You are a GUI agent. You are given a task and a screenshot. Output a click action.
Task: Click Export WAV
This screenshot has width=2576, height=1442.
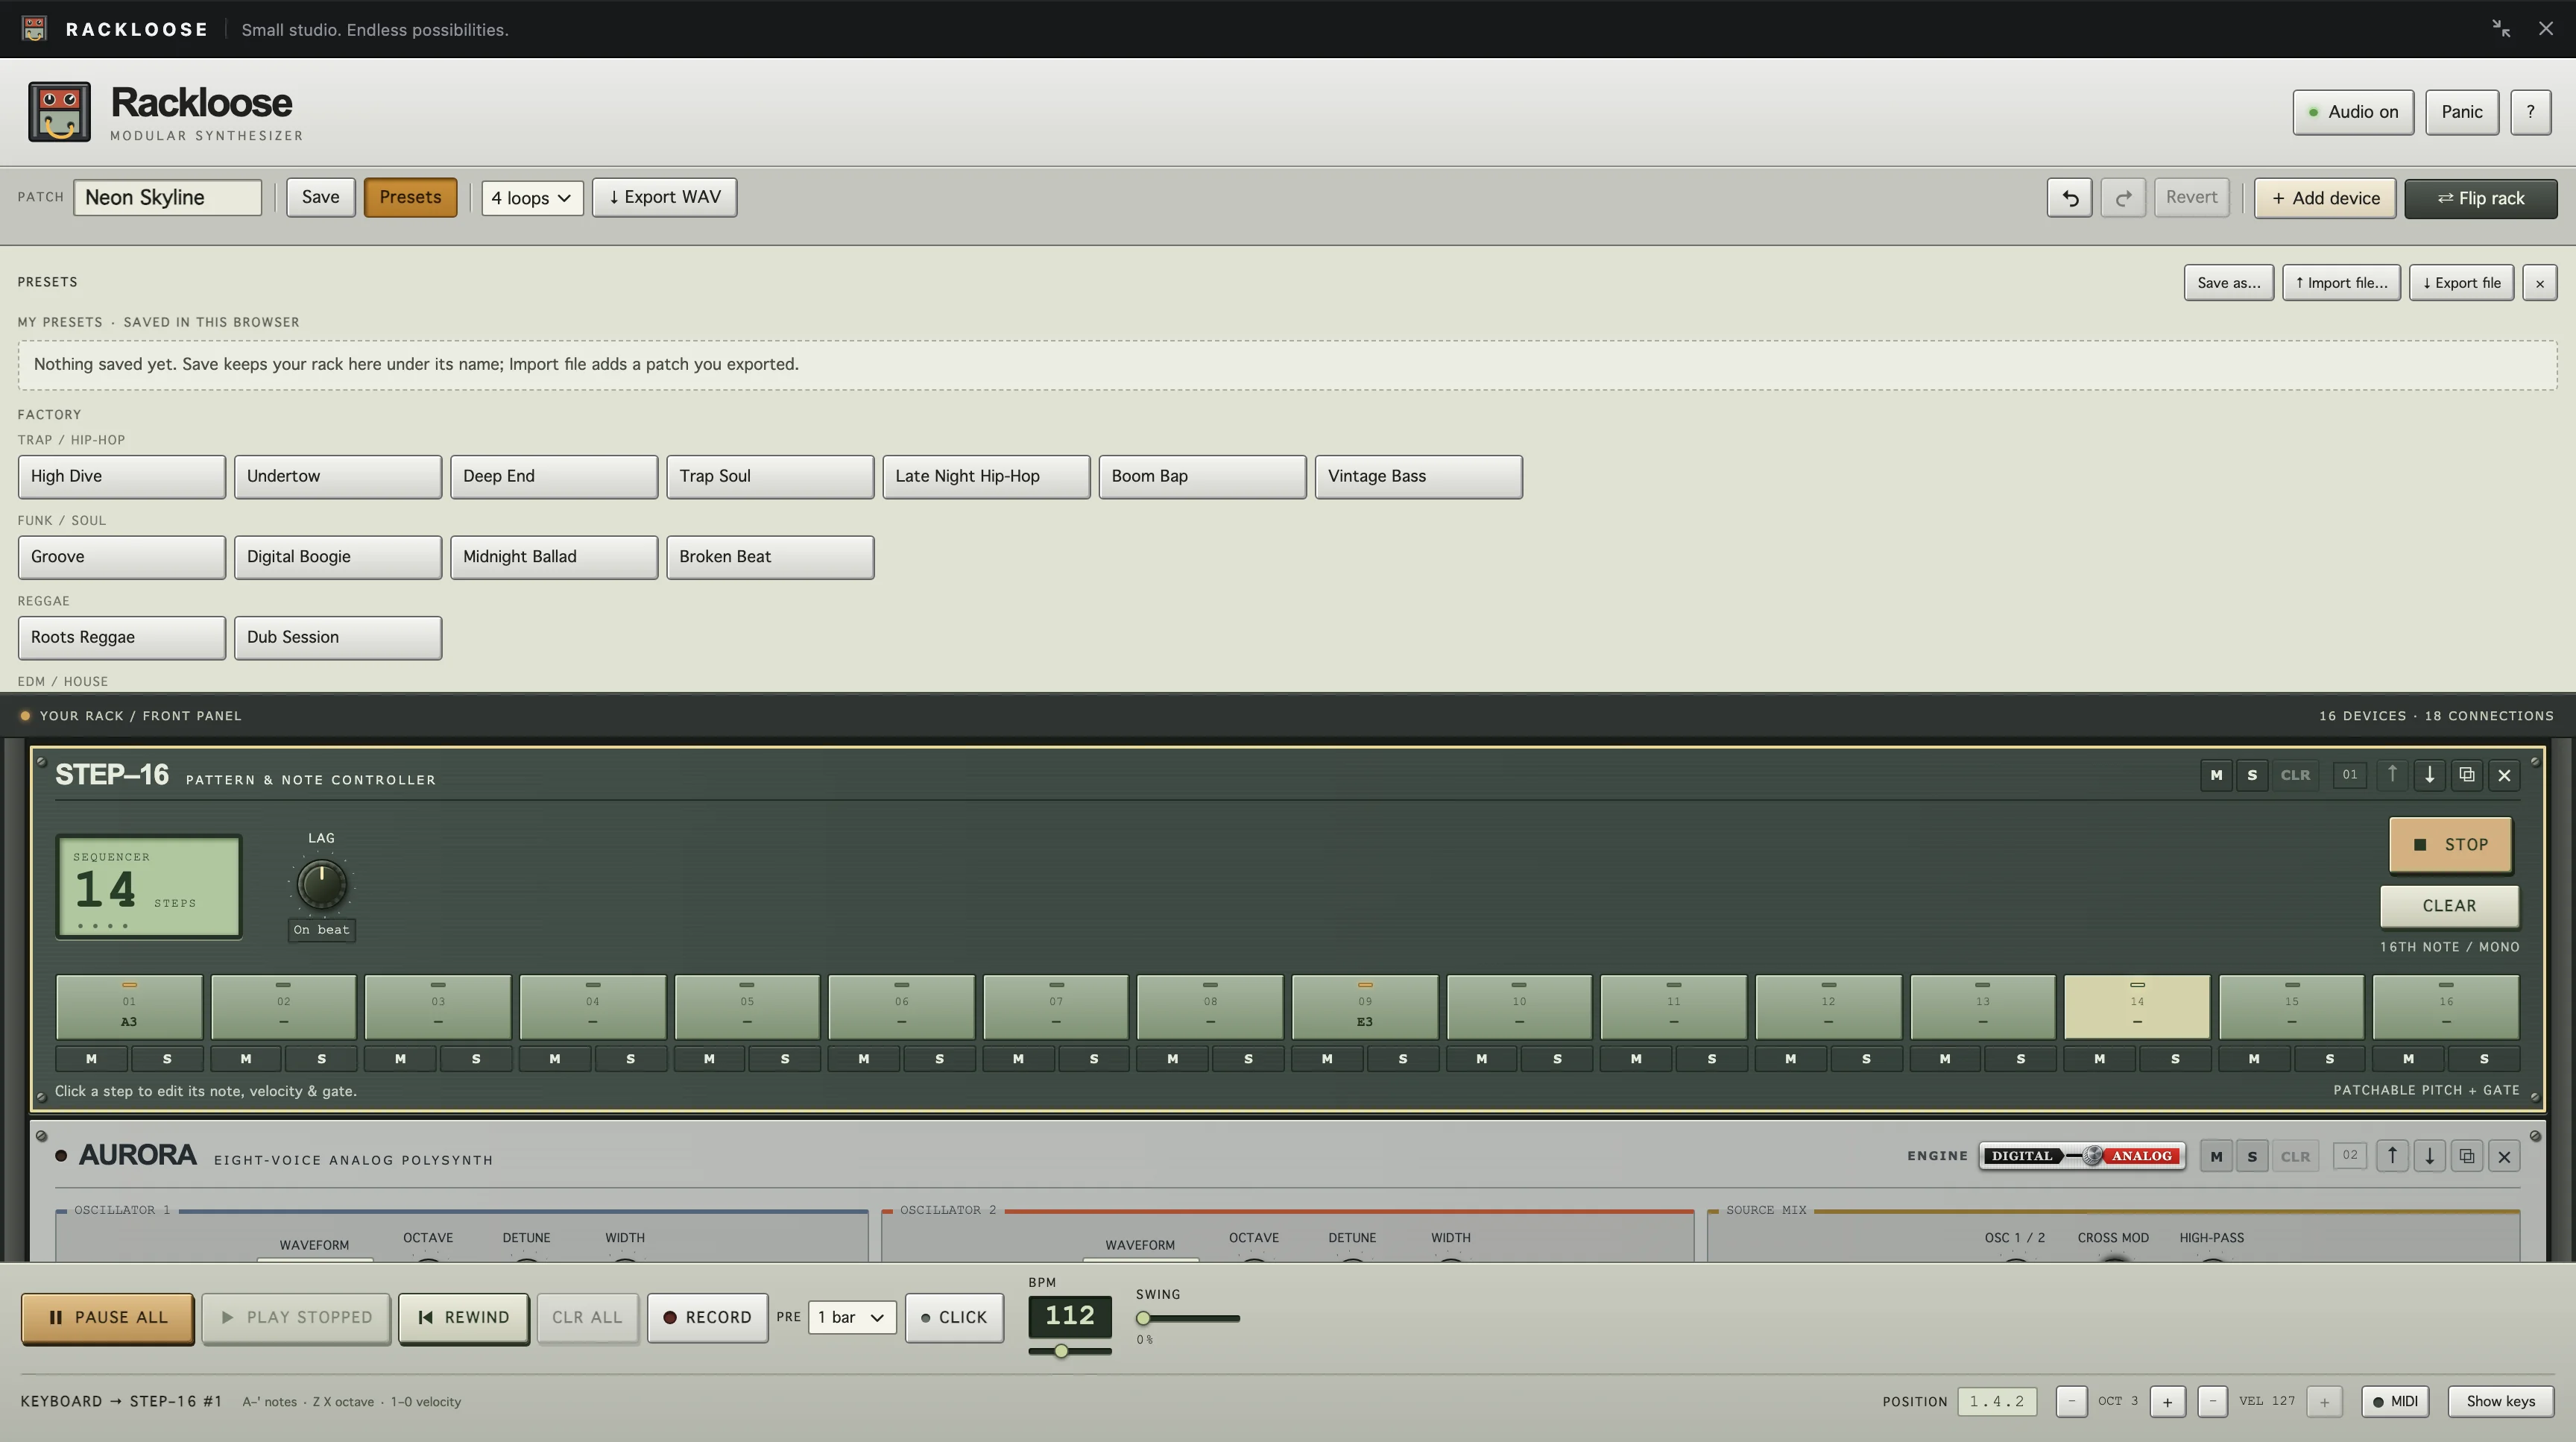pyautogui.click(x=664, y=197)
